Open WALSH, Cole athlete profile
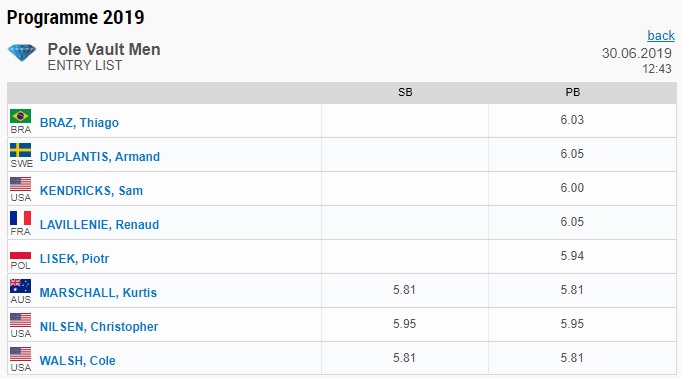The image size is (681, 379). [77, 360]
